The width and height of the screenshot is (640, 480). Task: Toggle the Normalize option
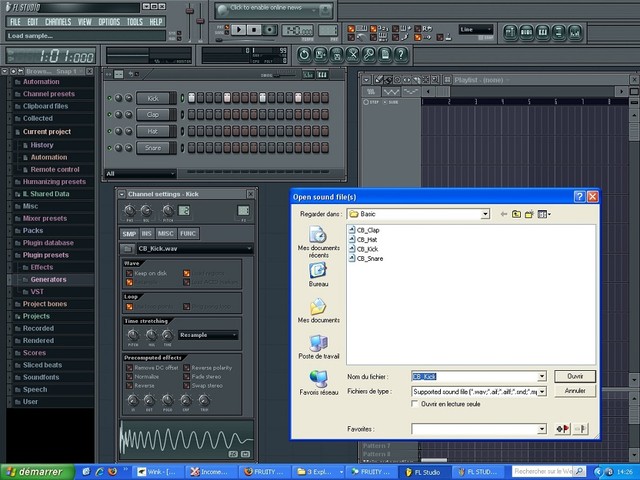tap(129, 376)
